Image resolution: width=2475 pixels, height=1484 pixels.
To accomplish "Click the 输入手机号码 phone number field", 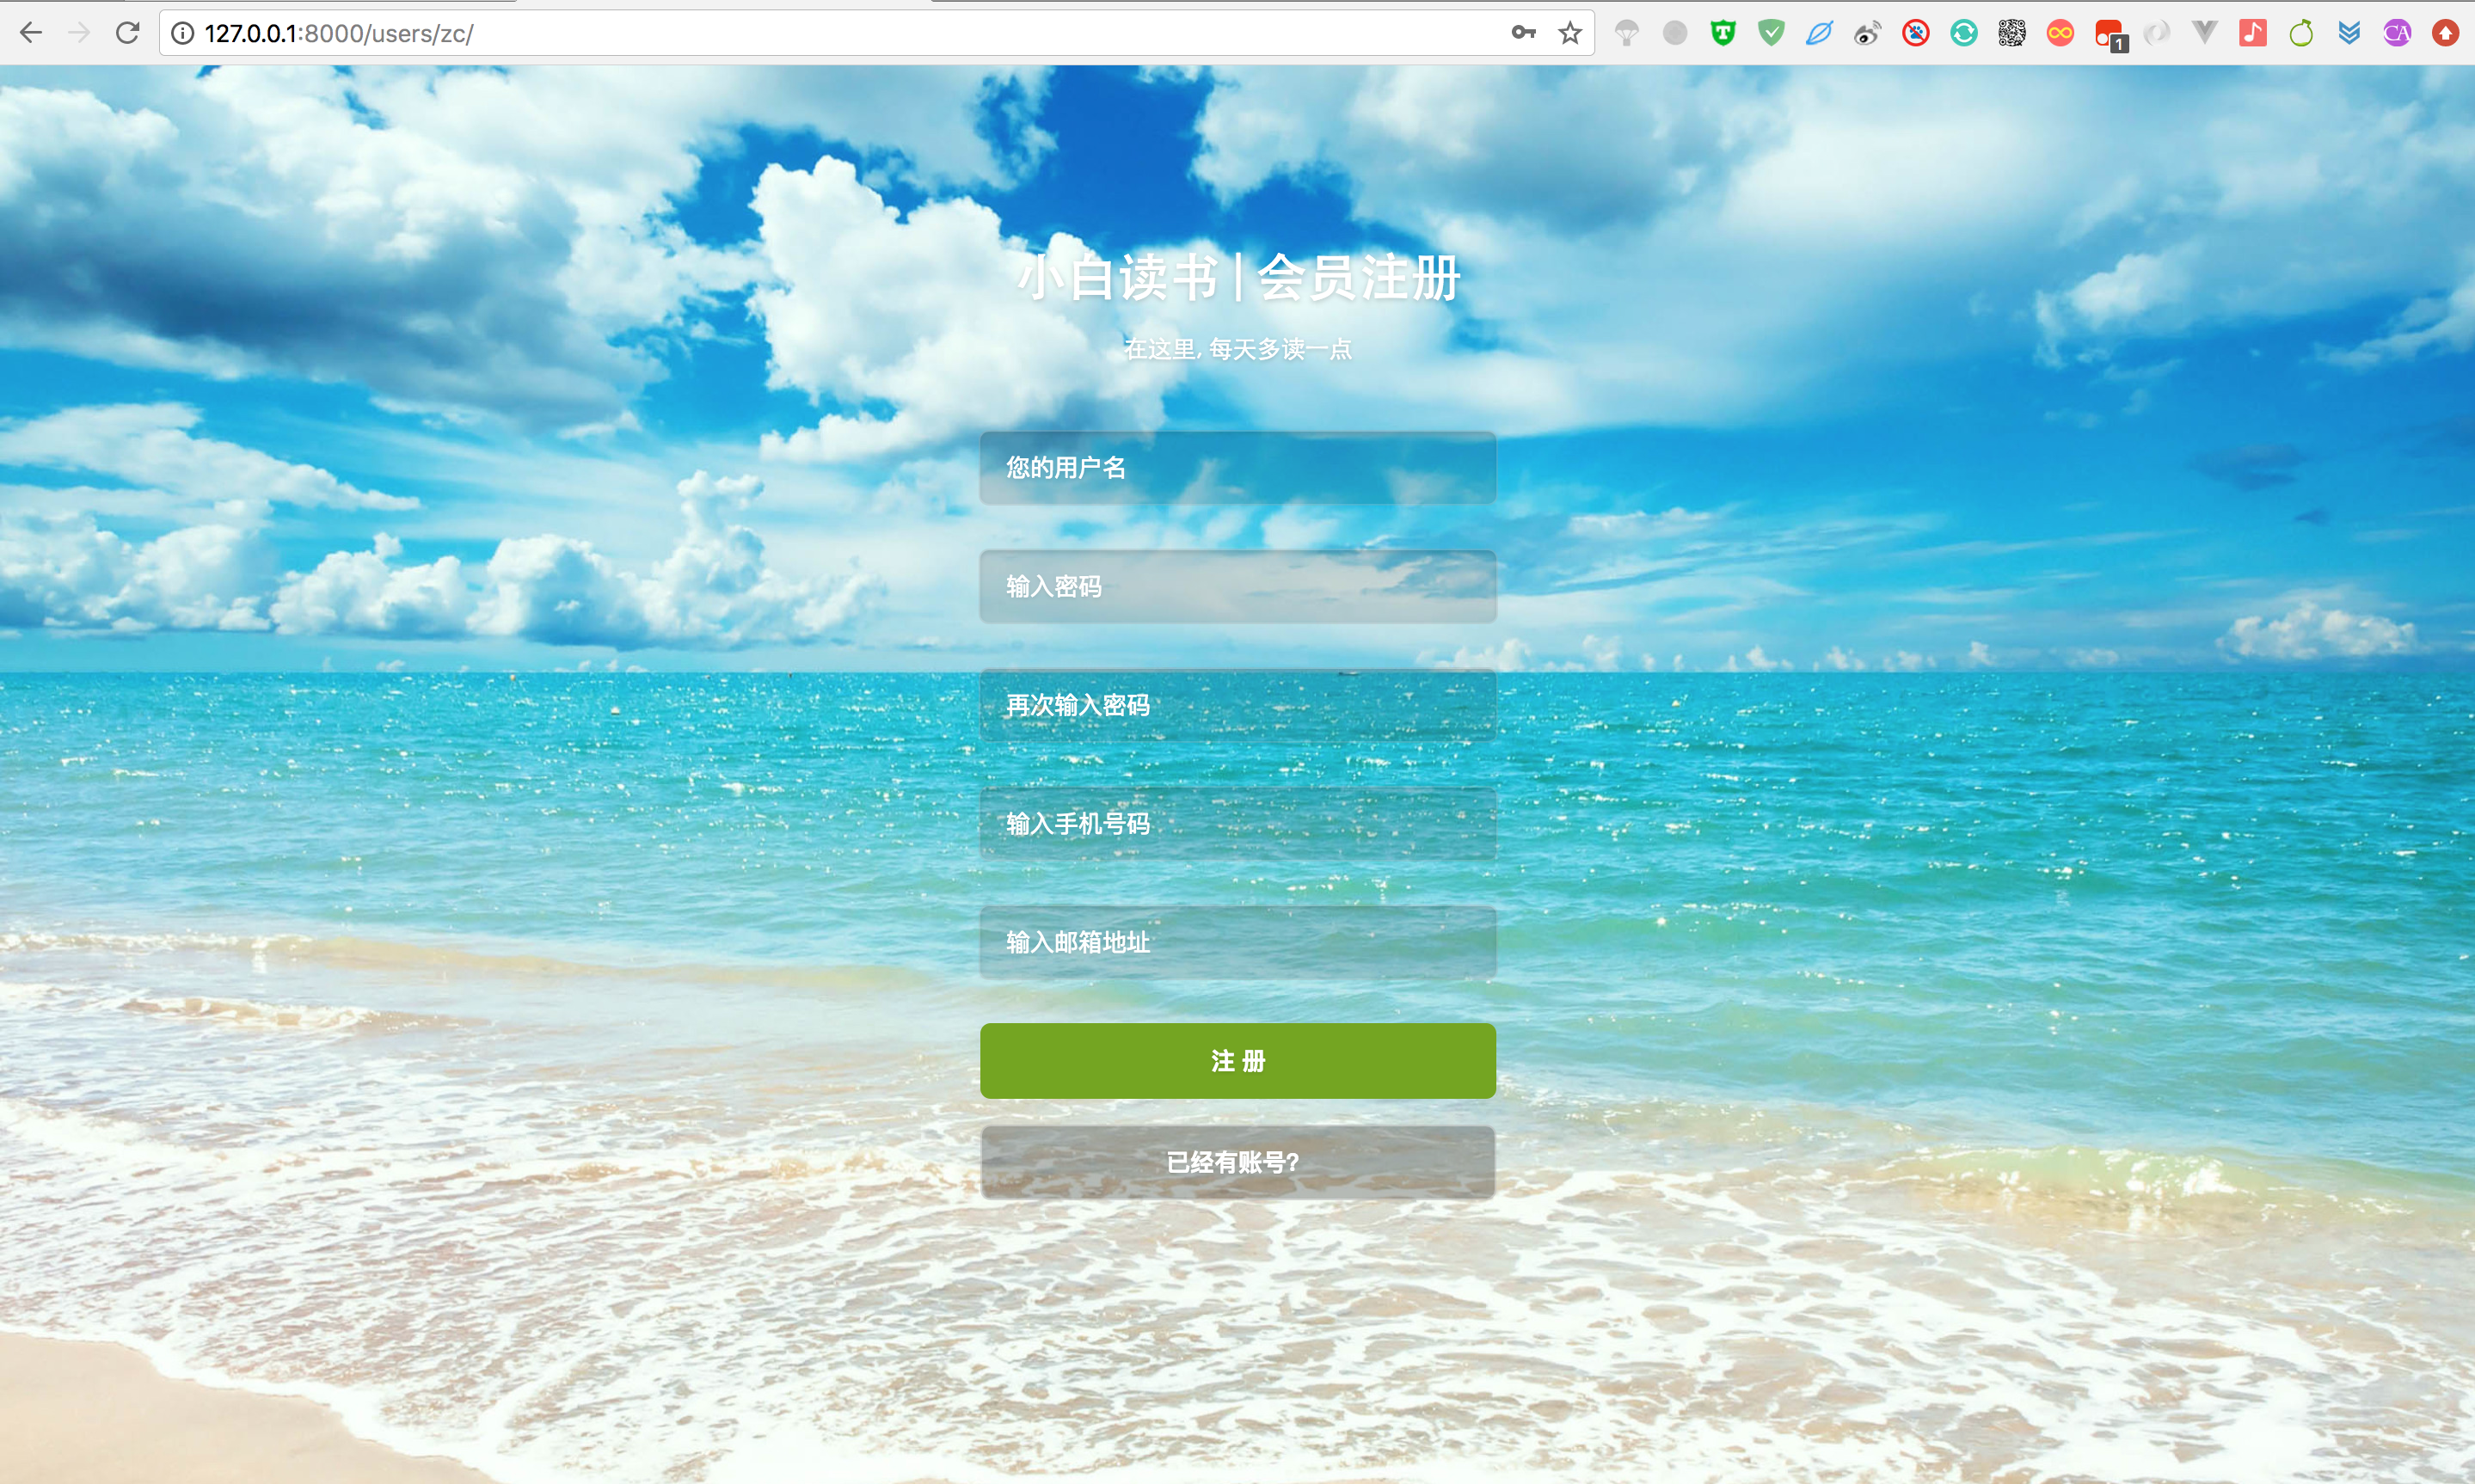I will pos(1237,824).
